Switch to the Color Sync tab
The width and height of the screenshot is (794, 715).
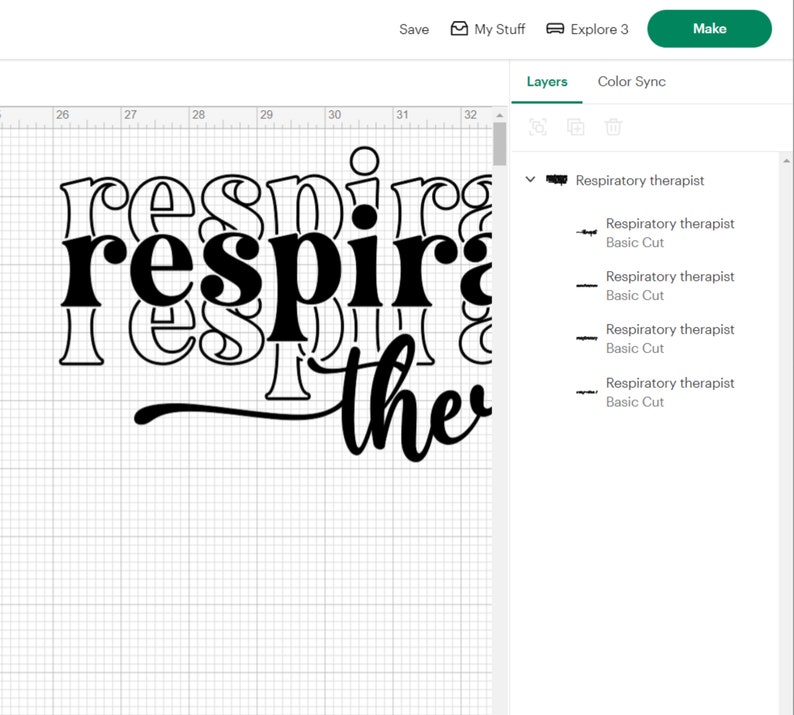pos(631,82)
